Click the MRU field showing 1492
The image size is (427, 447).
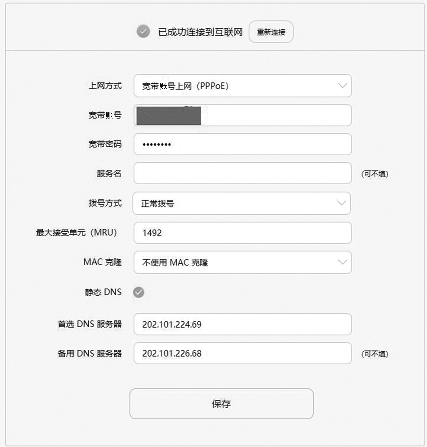pos(242,233)
